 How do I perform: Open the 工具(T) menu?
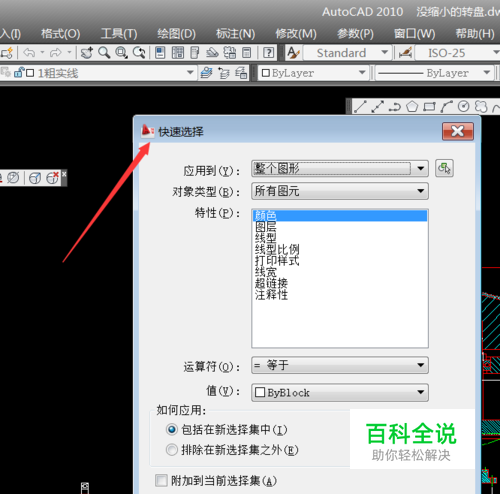point(119,33)
